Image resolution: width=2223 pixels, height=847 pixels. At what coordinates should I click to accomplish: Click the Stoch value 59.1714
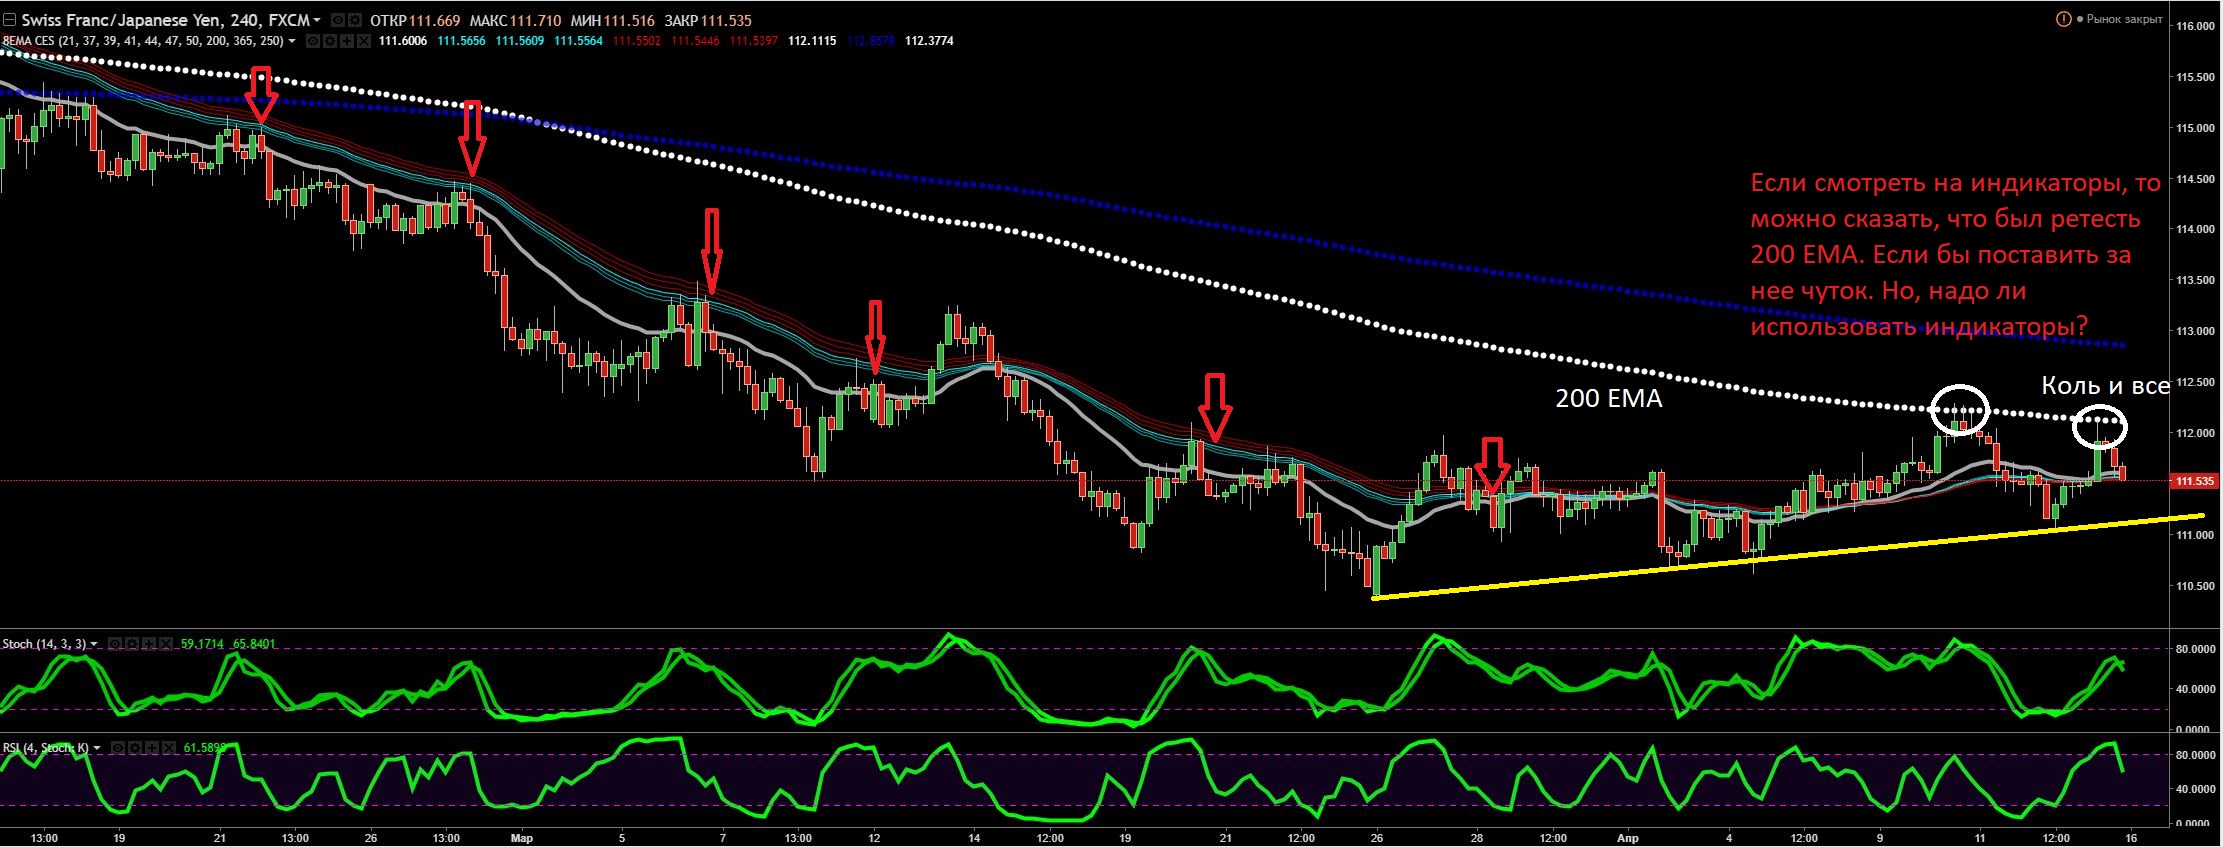(x=202, y=644)
